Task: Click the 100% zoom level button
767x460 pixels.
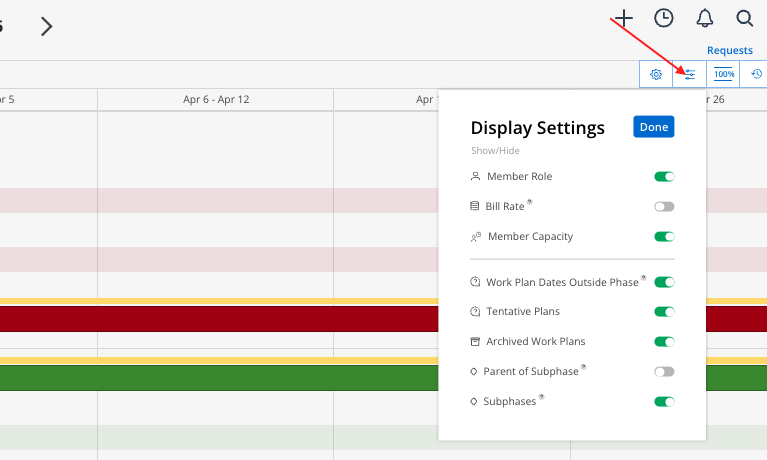Action: pyautogui.click(x=724, y=74)
